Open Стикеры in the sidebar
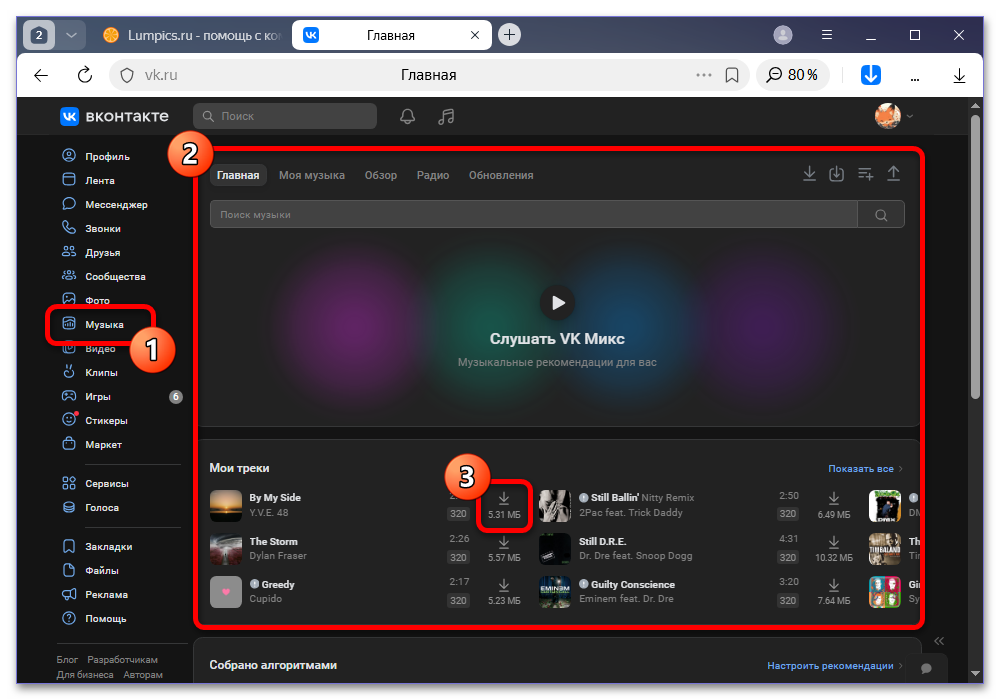This screenshot has height=700, width=1000. [95, 421]
